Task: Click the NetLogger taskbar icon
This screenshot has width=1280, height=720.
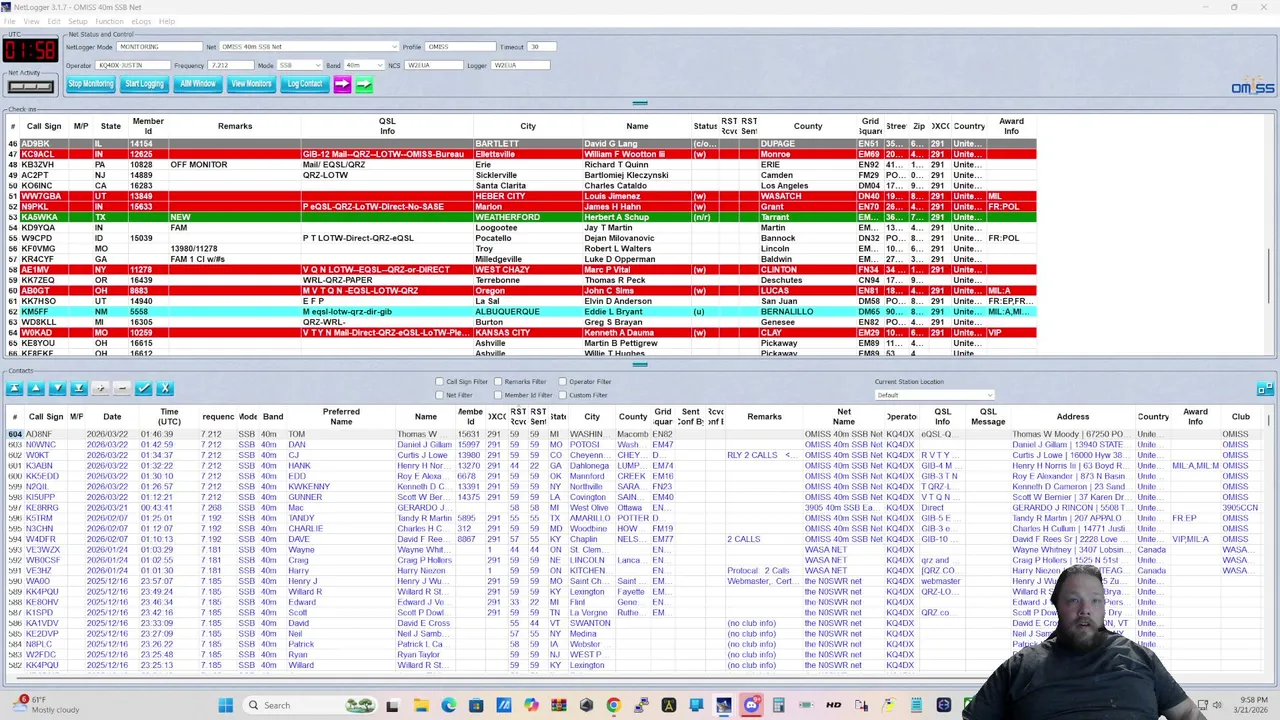Action: click(723, 705)
